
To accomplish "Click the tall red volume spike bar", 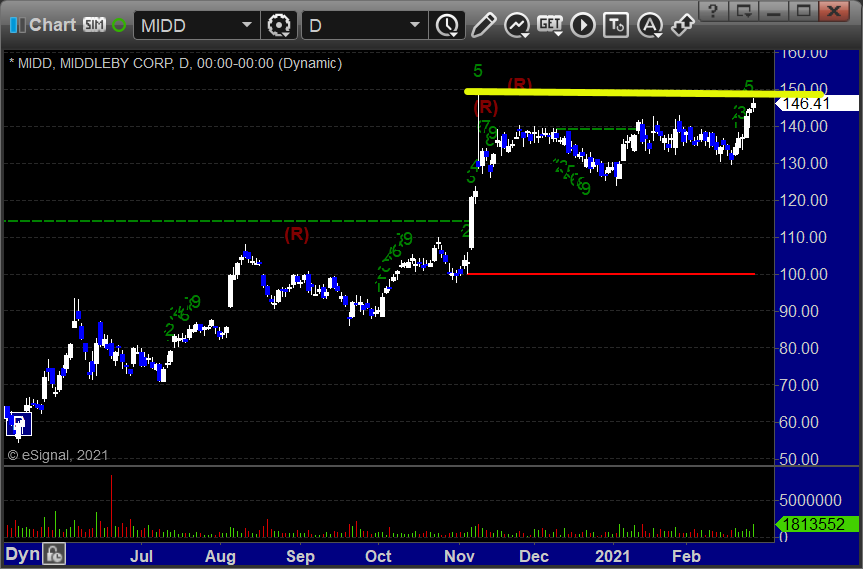I will tap(112, 506).
